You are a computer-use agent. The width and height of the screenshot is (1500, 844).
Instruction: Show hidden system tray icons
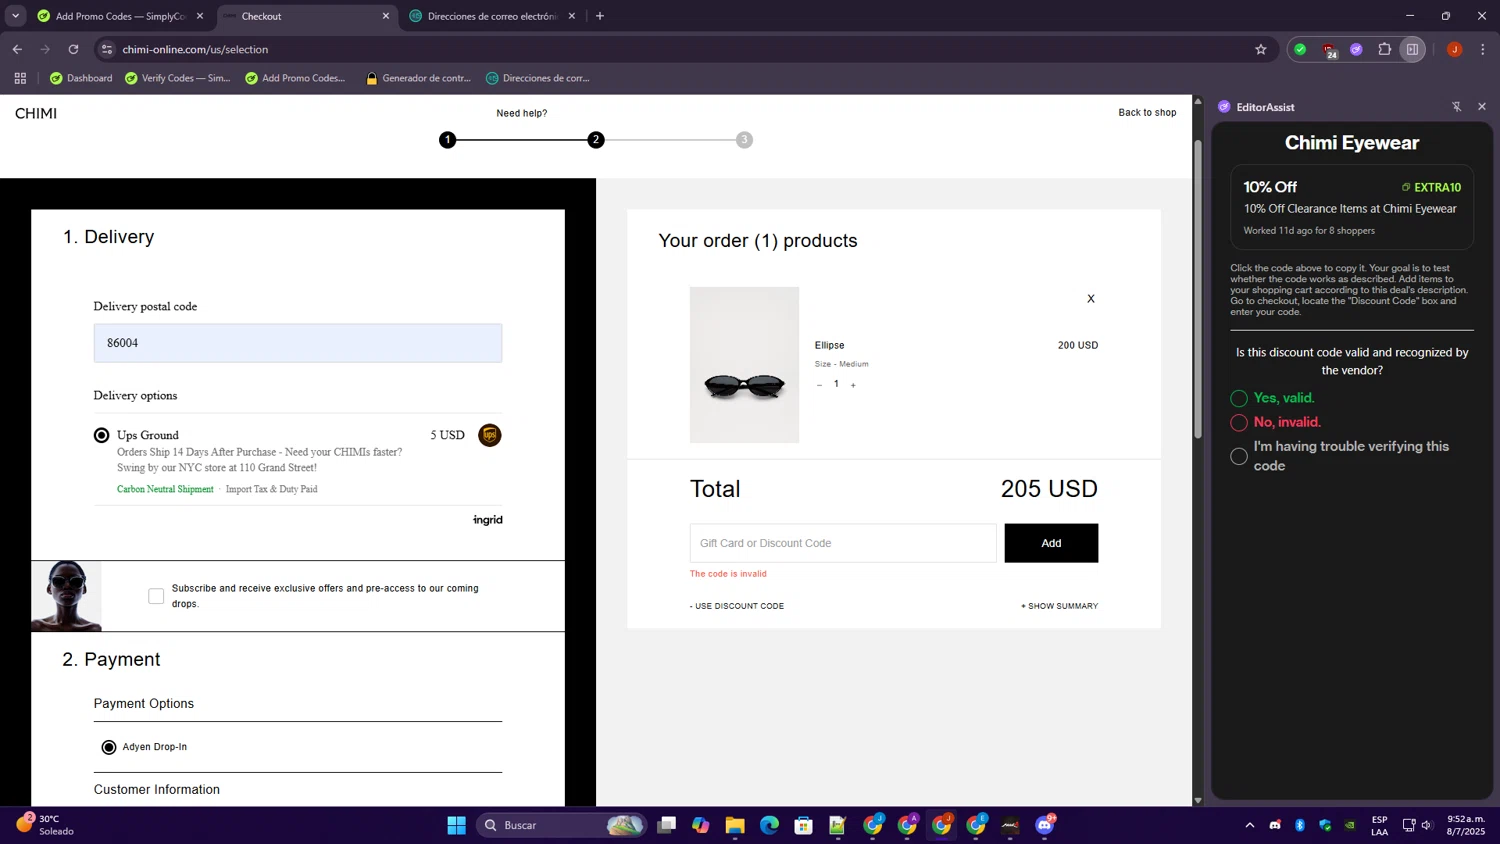pyautogui.click(x=1249, y=825)
